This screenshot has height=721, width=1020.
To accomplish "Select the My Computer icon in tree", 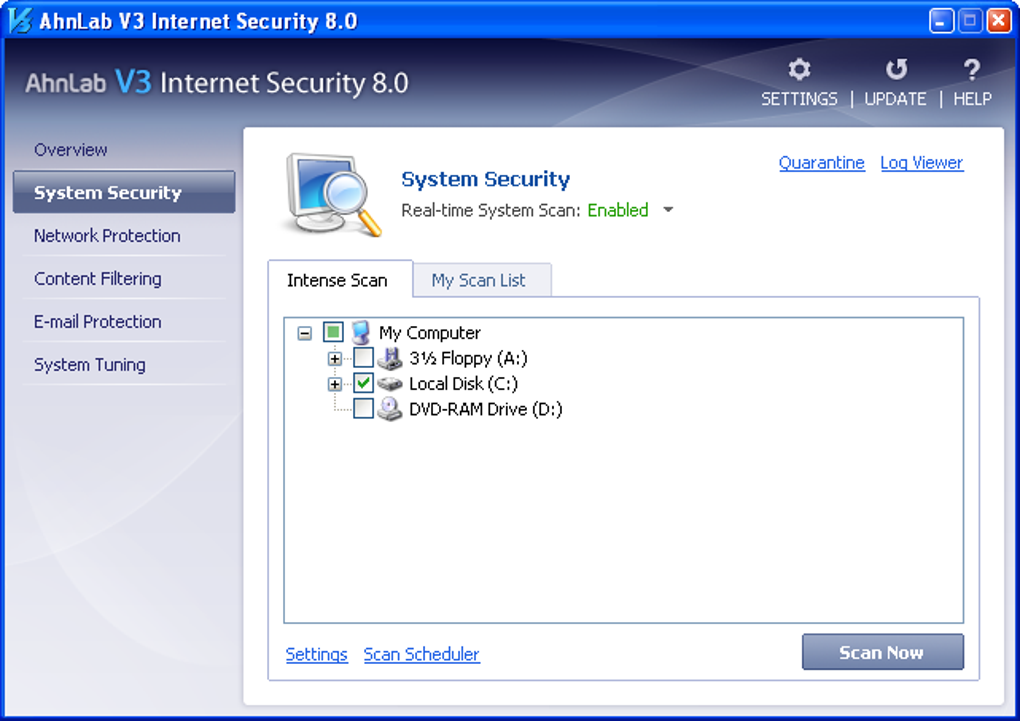I will coord(361,333).
